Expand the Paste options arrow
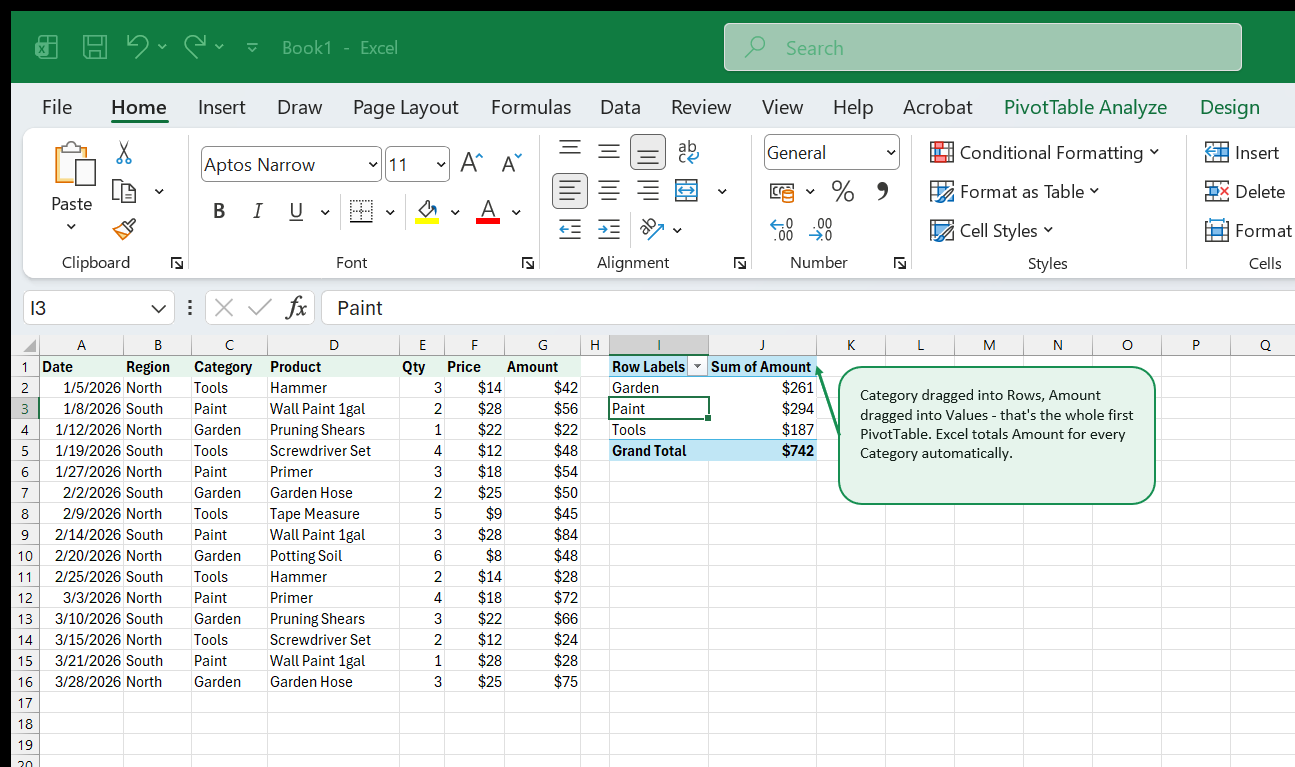 tap(71, 227)
